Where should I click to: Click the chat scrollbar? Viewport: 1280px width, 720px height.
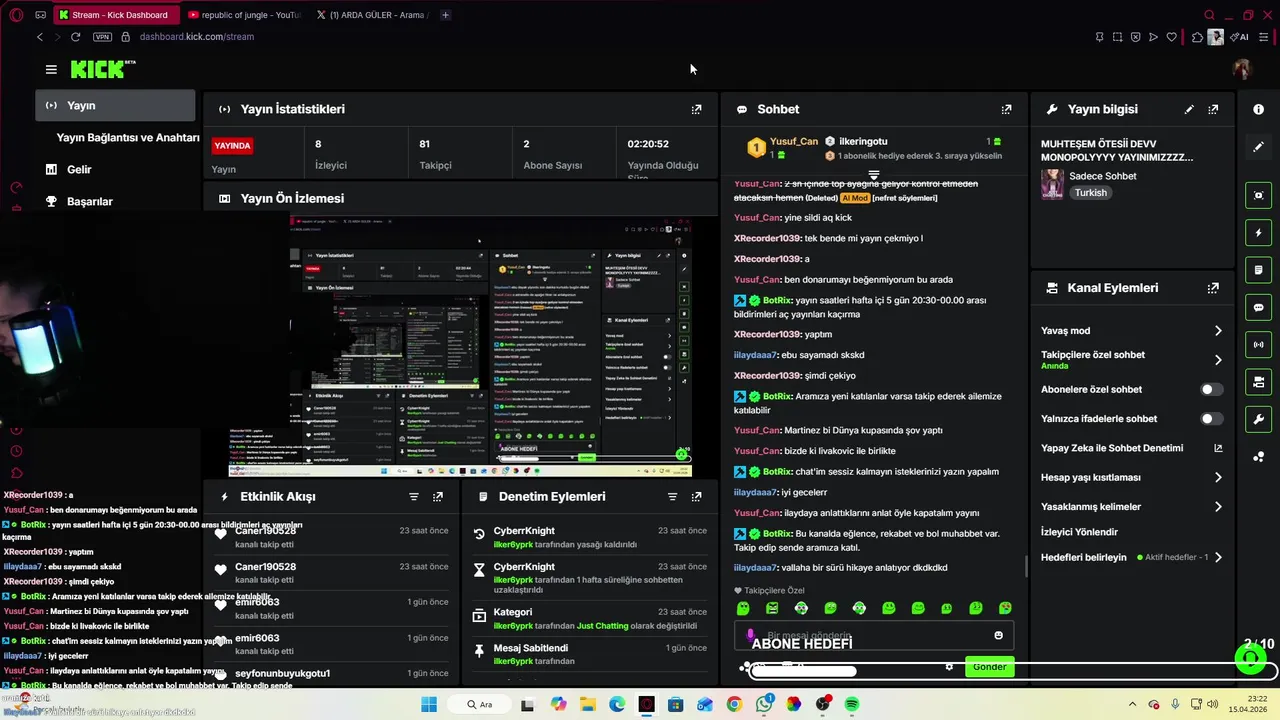coord(1026,567)
